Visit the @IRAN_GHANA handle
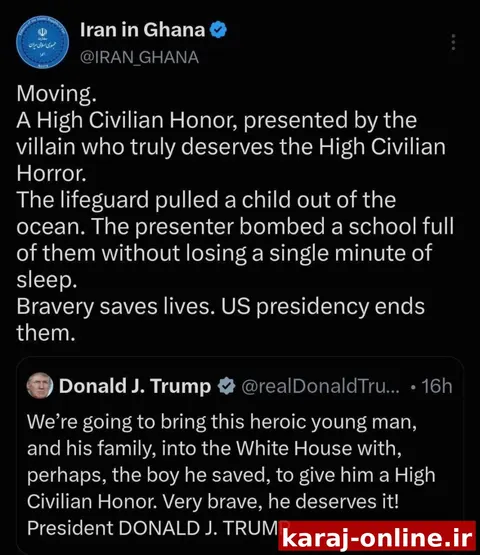The image size is (480, 555). click(139, 57)
